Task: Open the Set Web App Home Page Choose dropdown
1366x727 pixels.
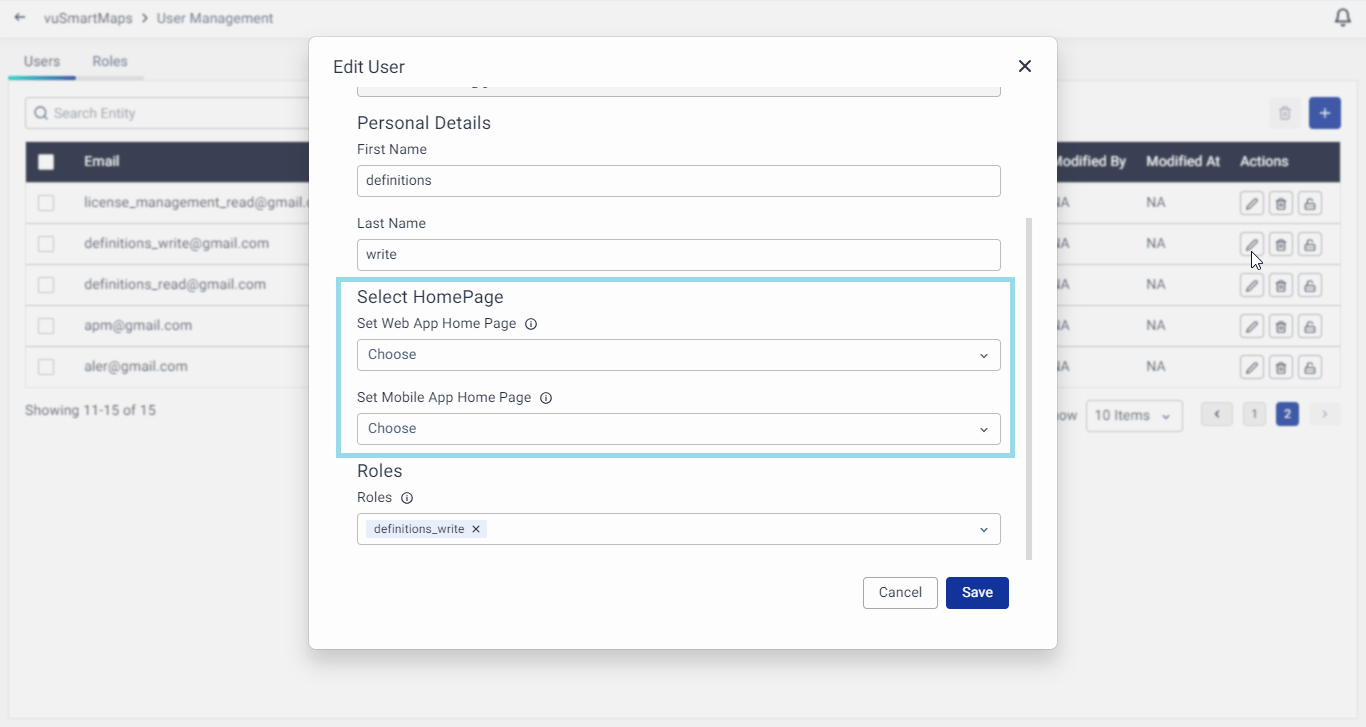Action: click(x=678, y=354)
